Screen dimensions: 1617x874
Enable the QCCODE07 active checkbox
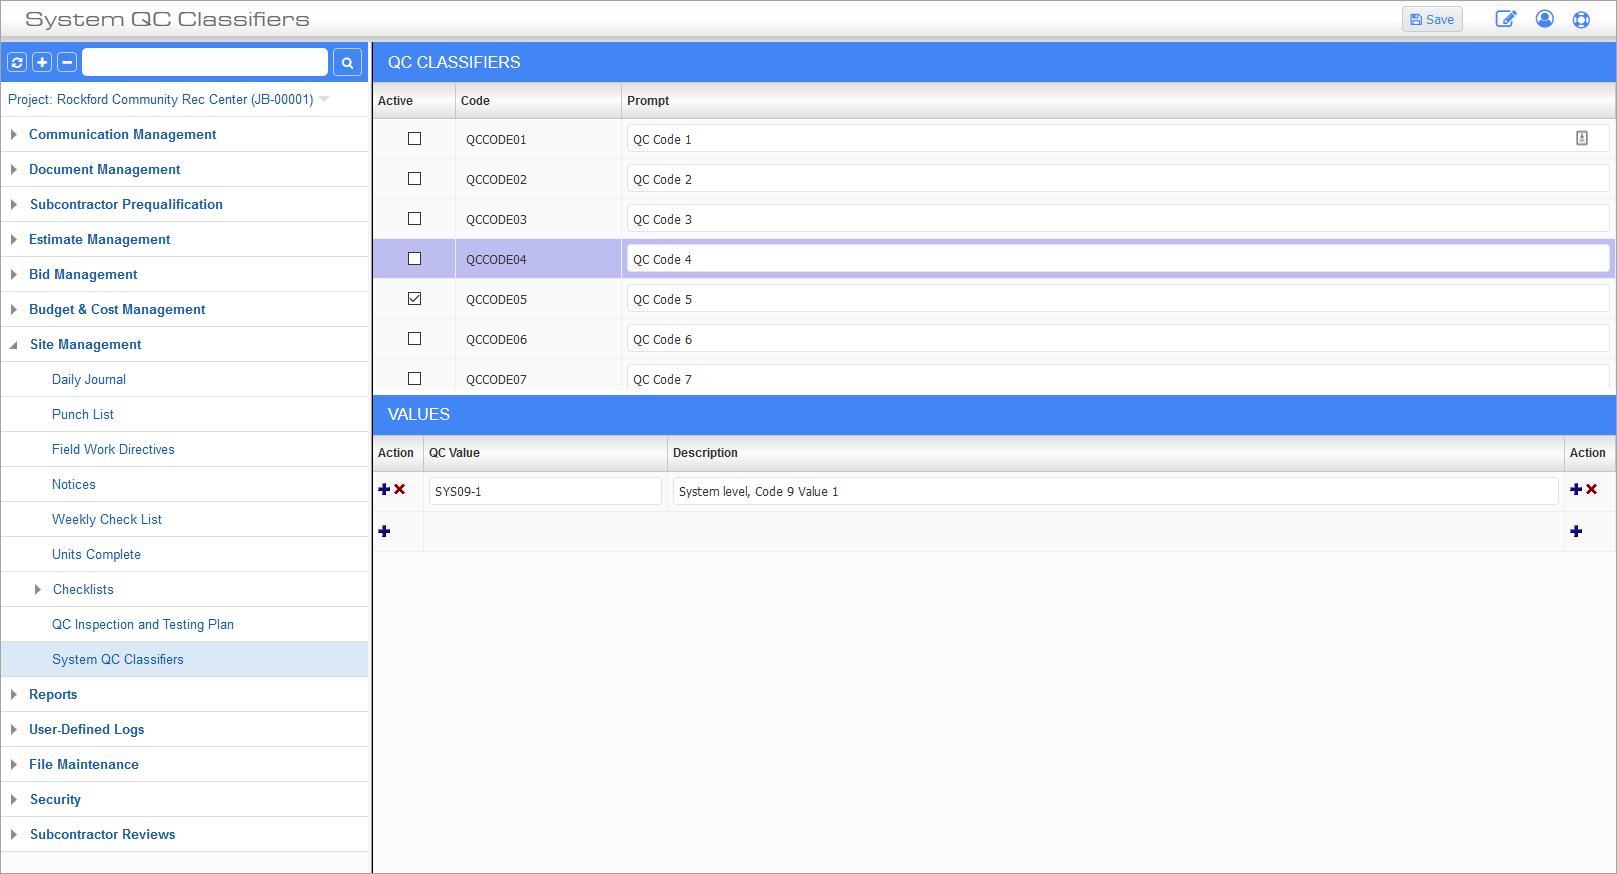tap(414, 379)
